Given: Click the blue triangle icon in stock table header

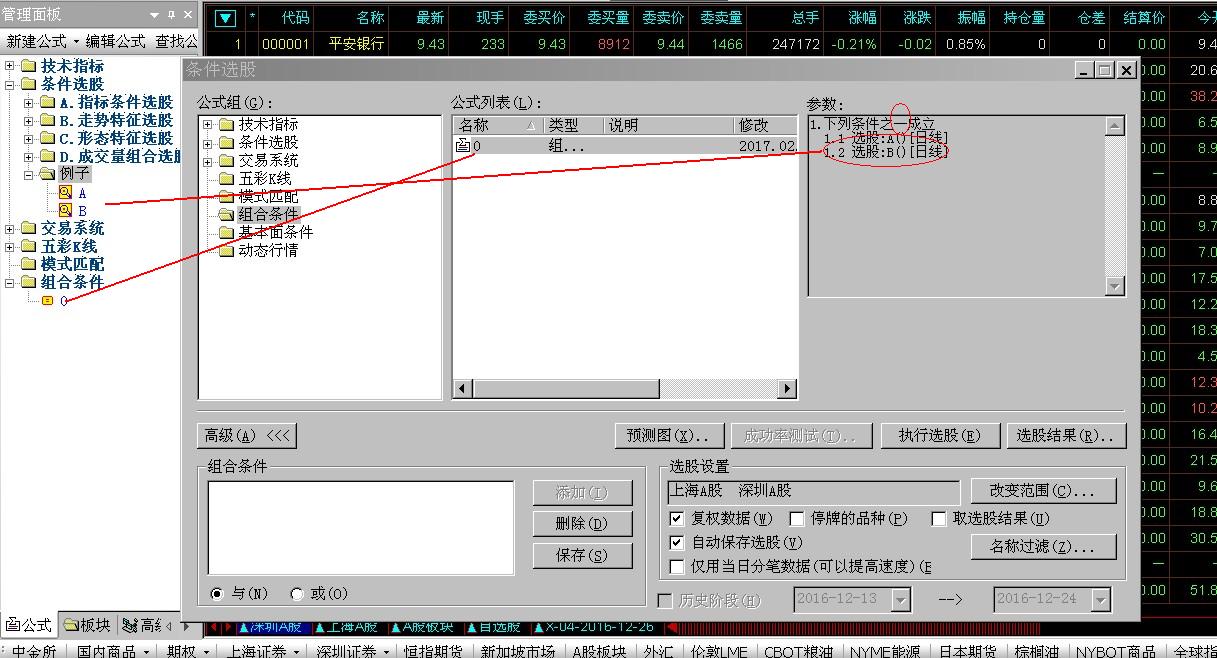Looking at the screenshot, I should click(225, 17).
